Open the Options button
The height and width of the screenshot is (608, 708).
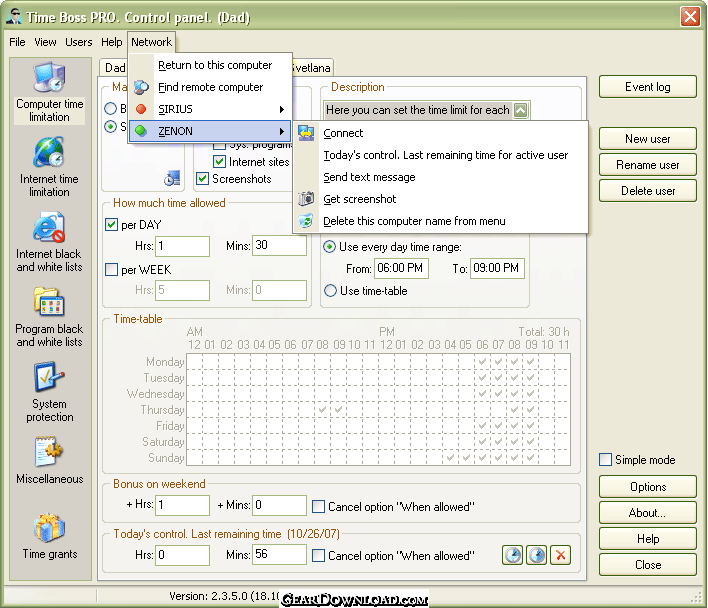(x=647, y=487)
